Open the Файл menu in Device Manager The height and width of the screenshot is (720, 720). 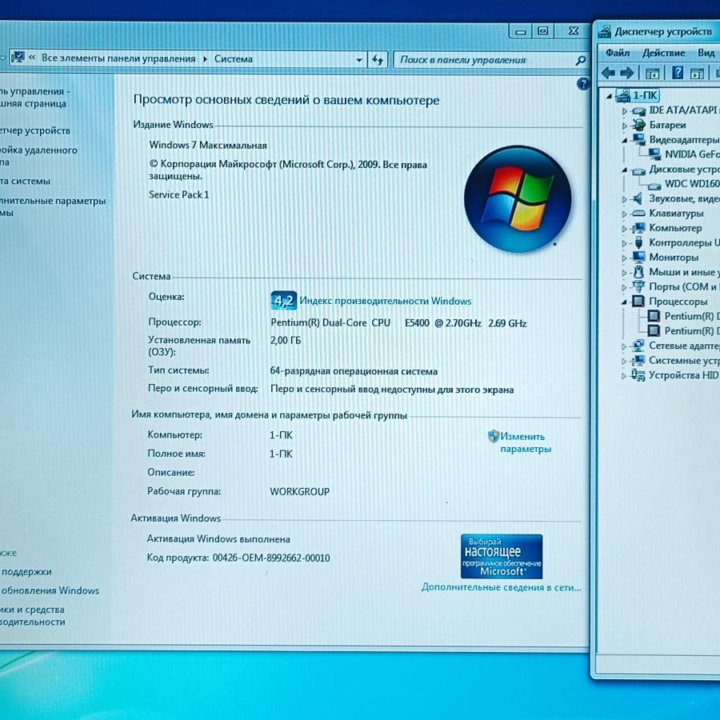617,52
